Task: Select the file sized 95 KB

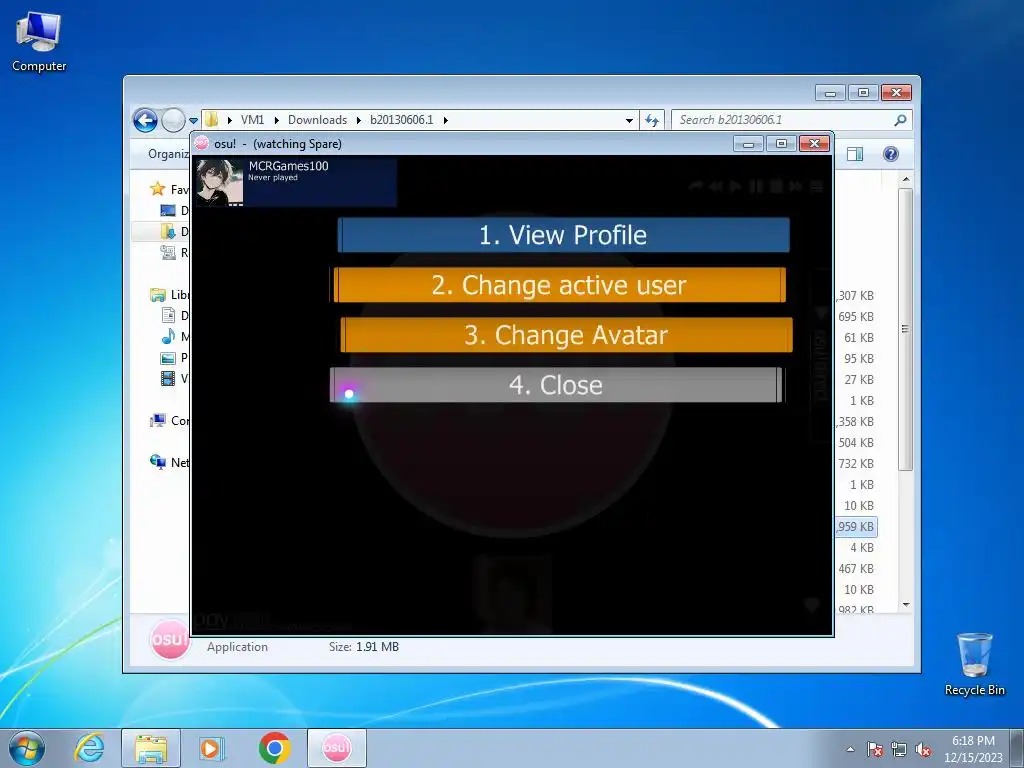Action: click(x=858, y=359)
